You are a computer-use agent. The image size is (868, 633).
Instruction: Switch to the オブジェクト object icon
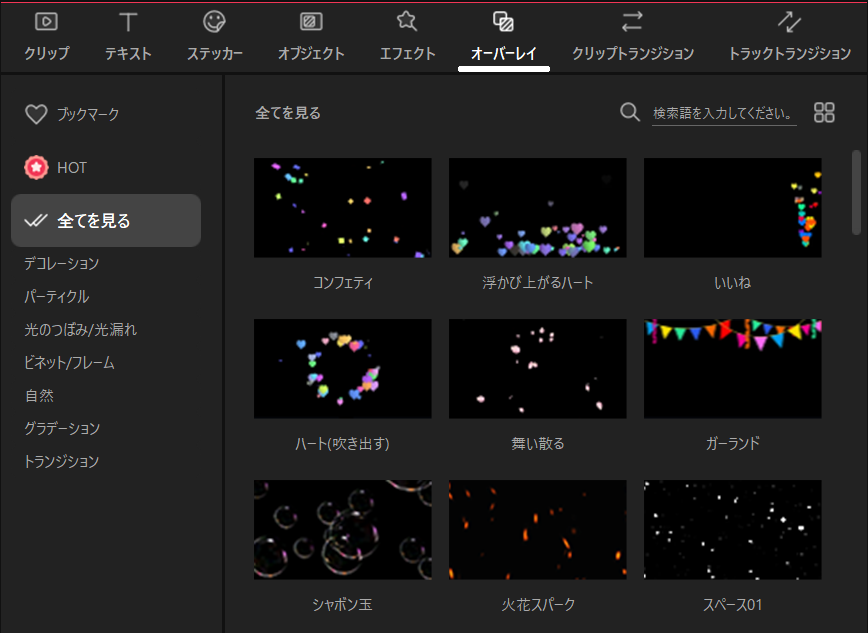(x=311, y=22)
